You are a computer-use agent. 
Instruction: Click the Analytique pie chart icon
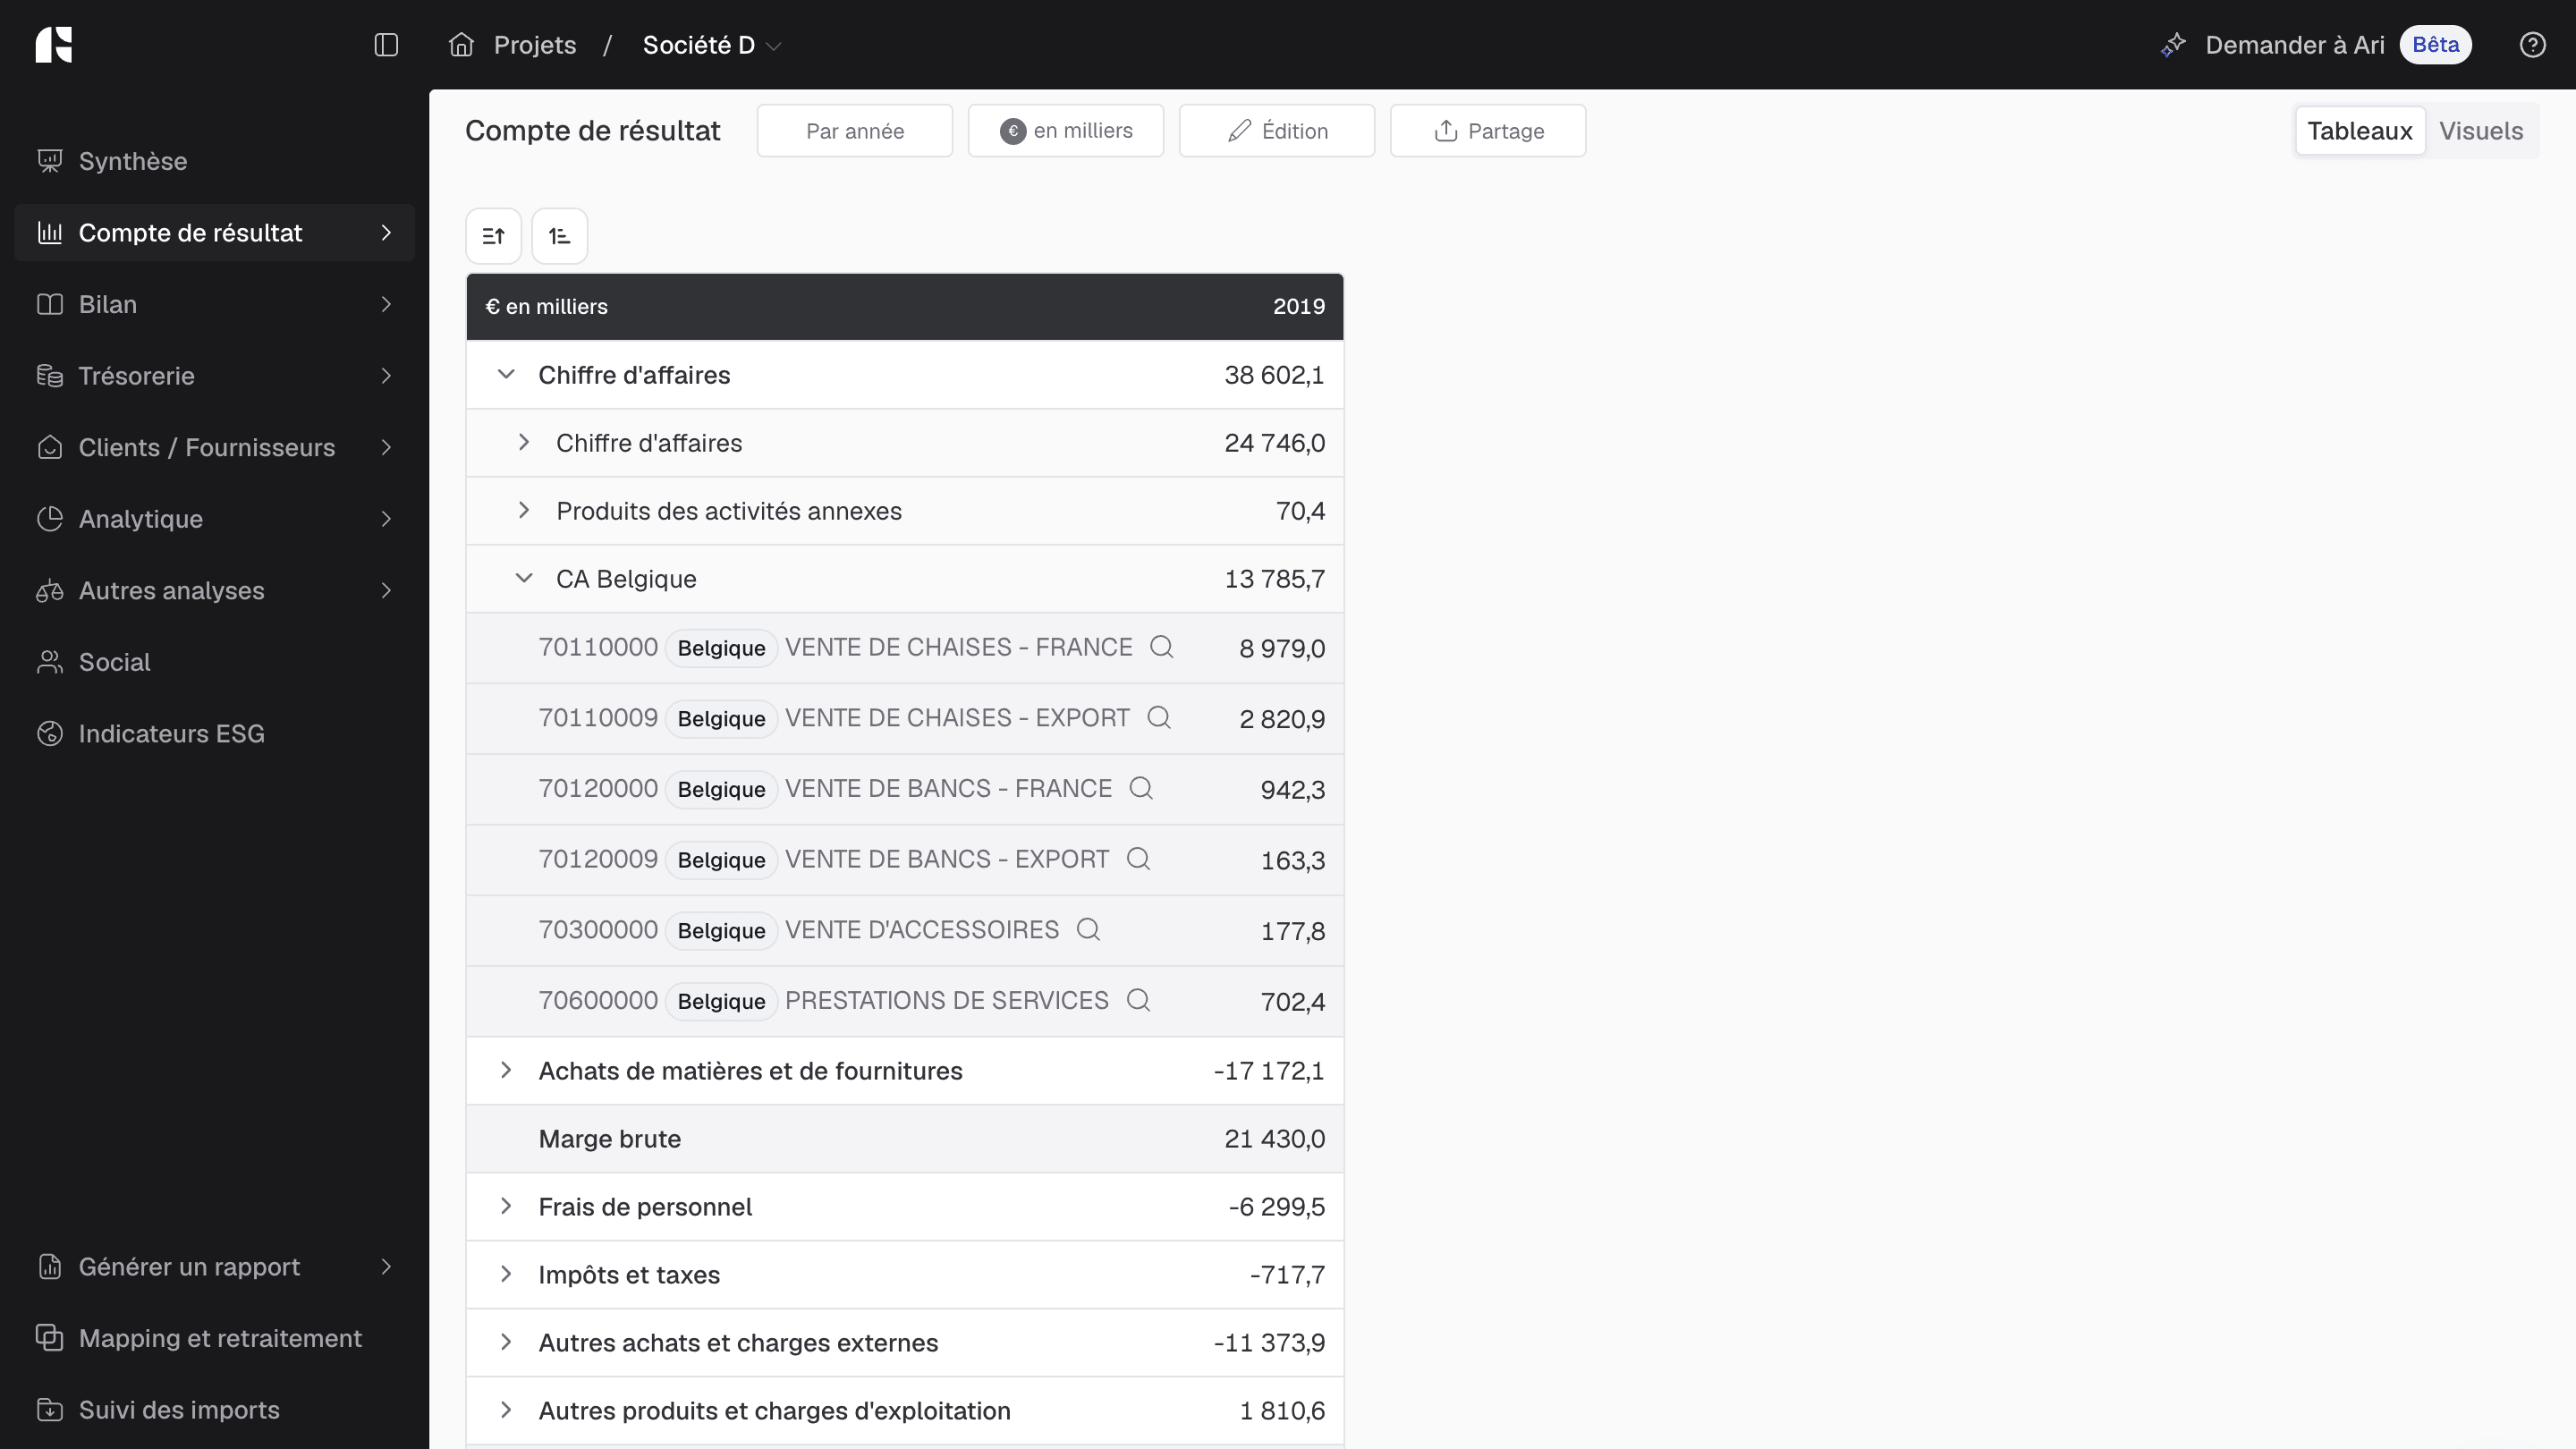(50, 519)
